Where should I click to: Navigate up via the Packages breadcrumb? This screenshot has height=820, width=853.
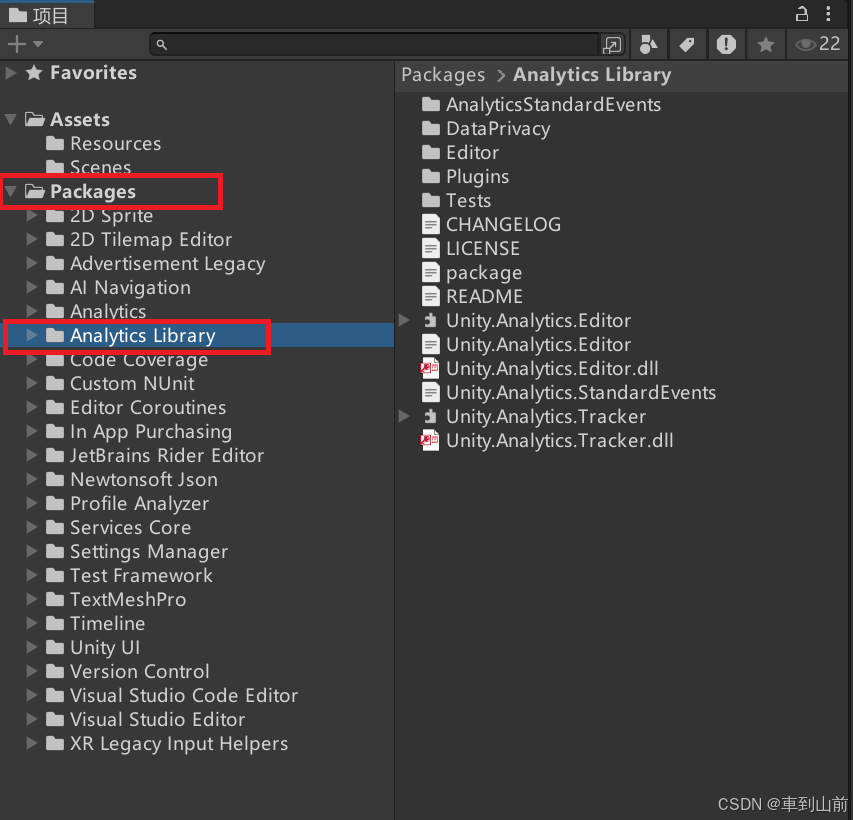coord(443,74)
